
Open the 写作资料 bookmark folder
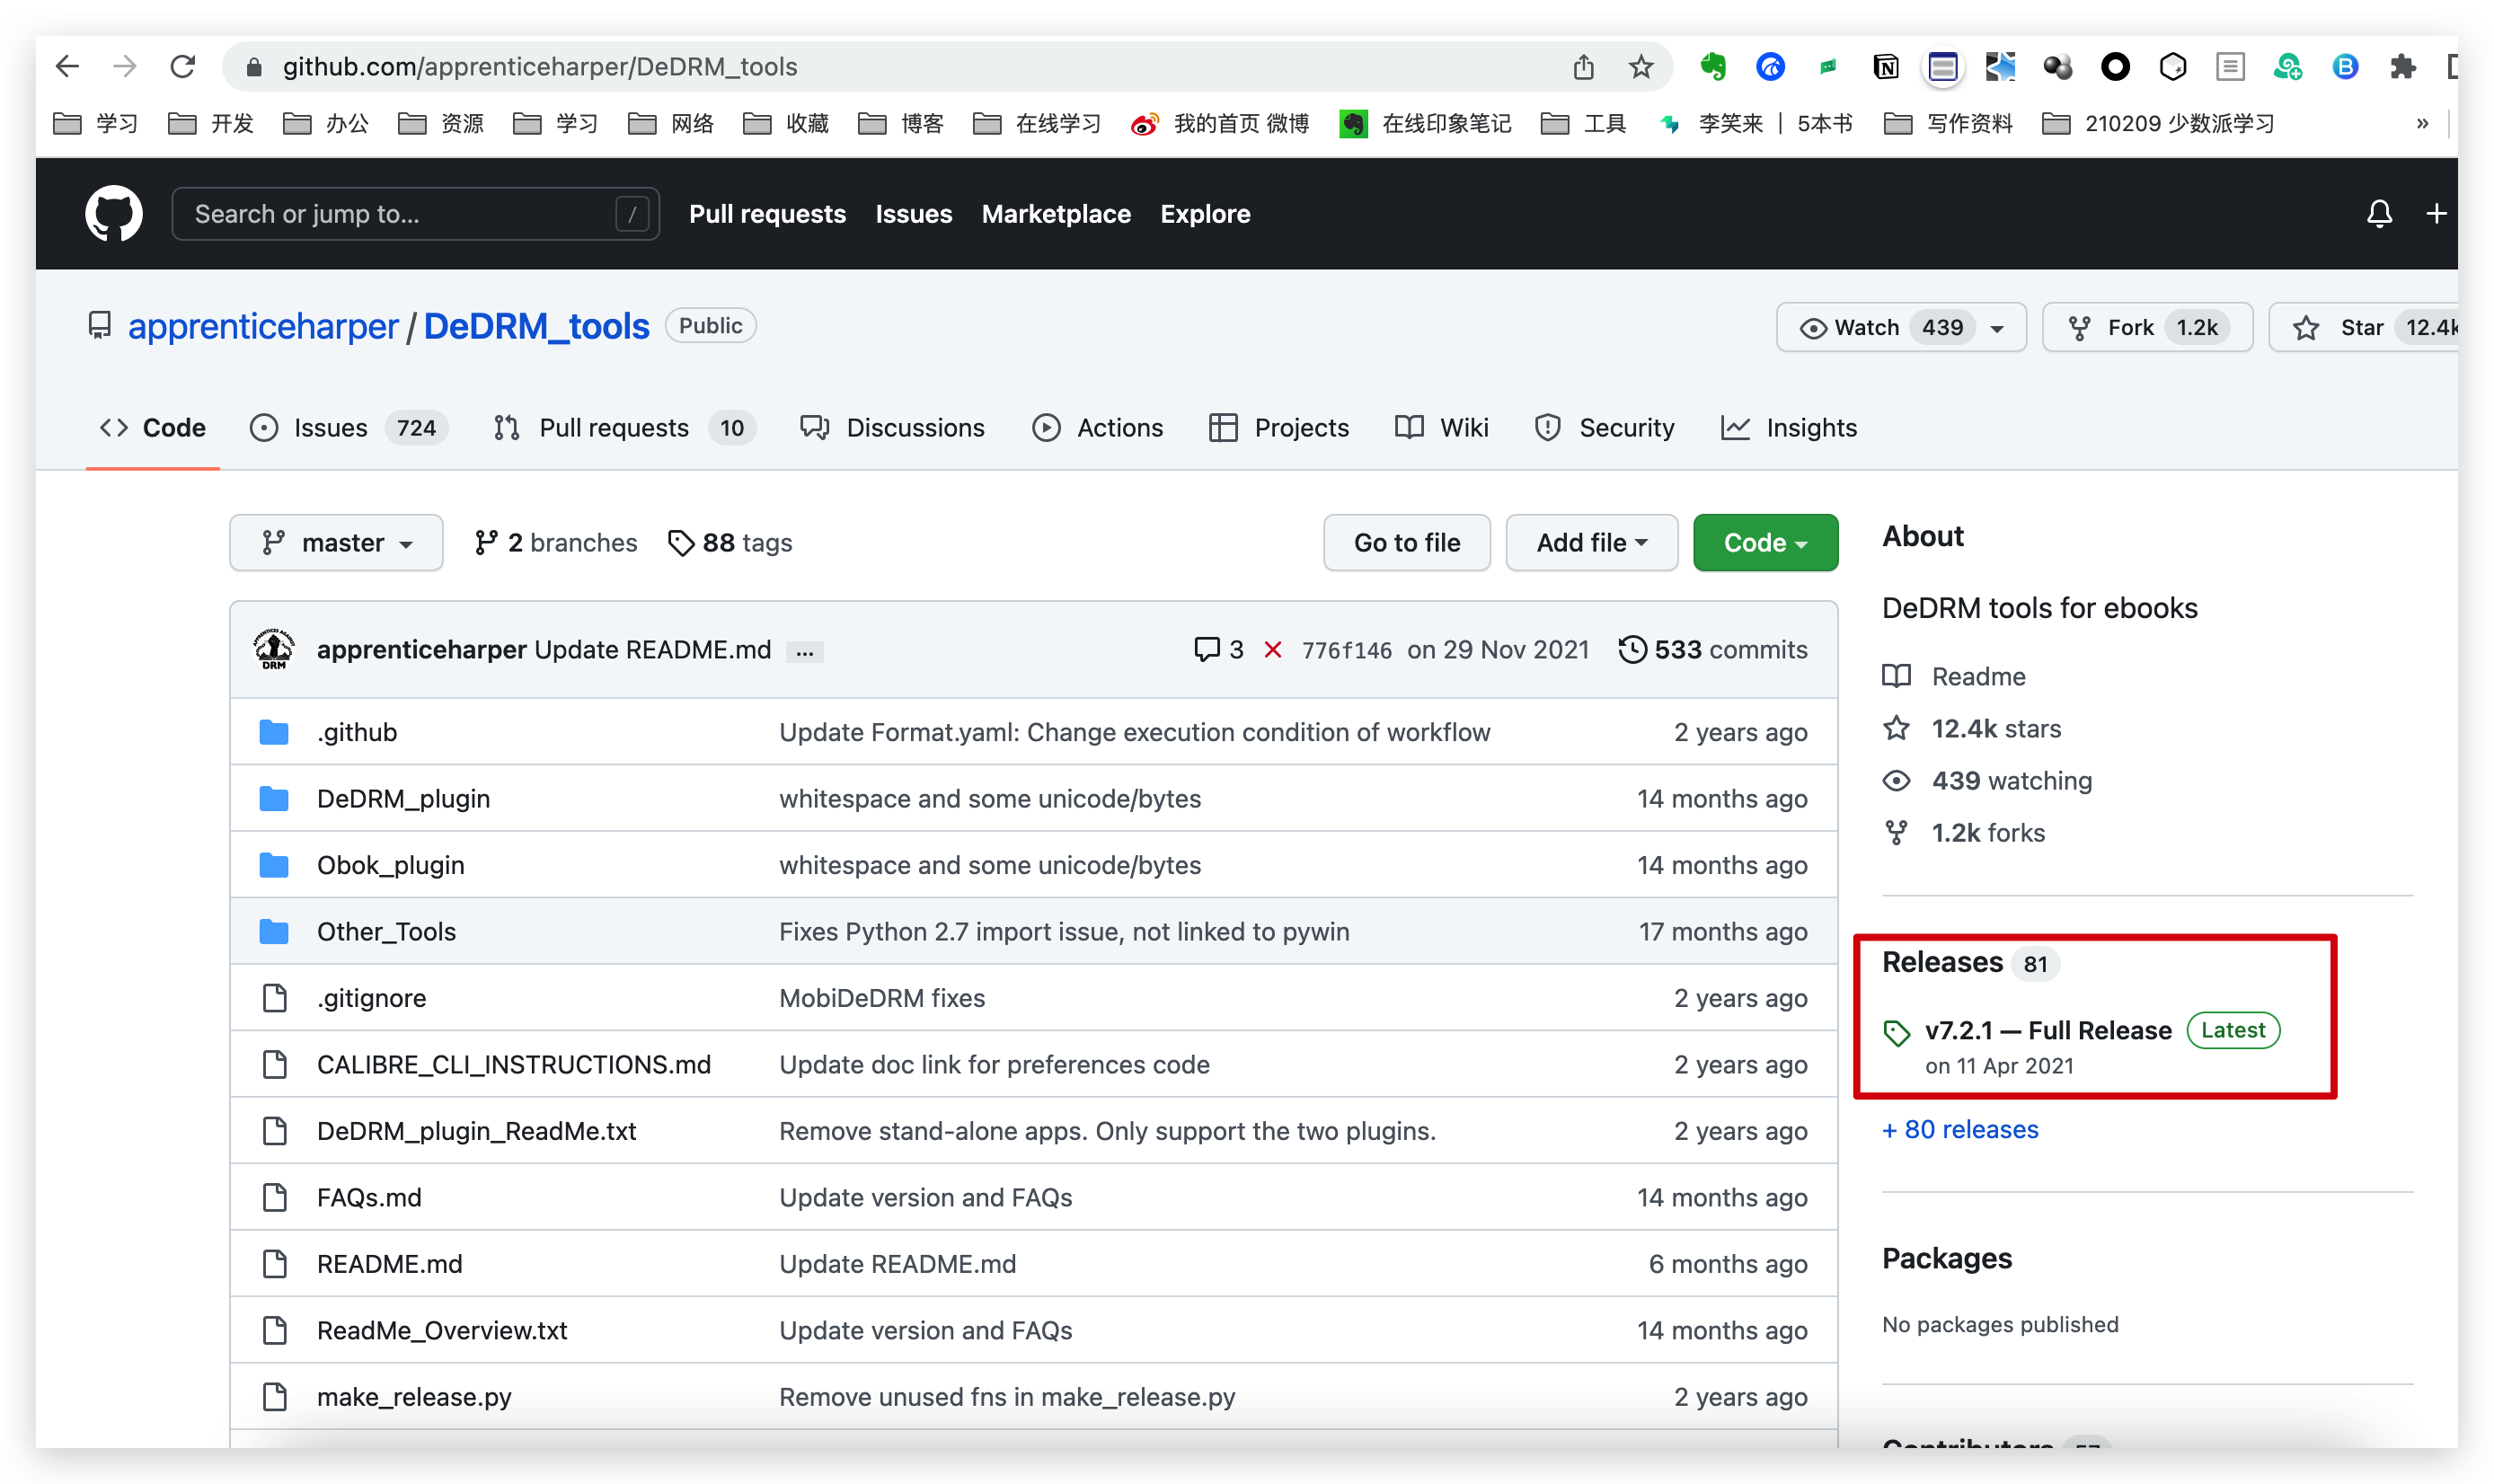pos(1948,124)
